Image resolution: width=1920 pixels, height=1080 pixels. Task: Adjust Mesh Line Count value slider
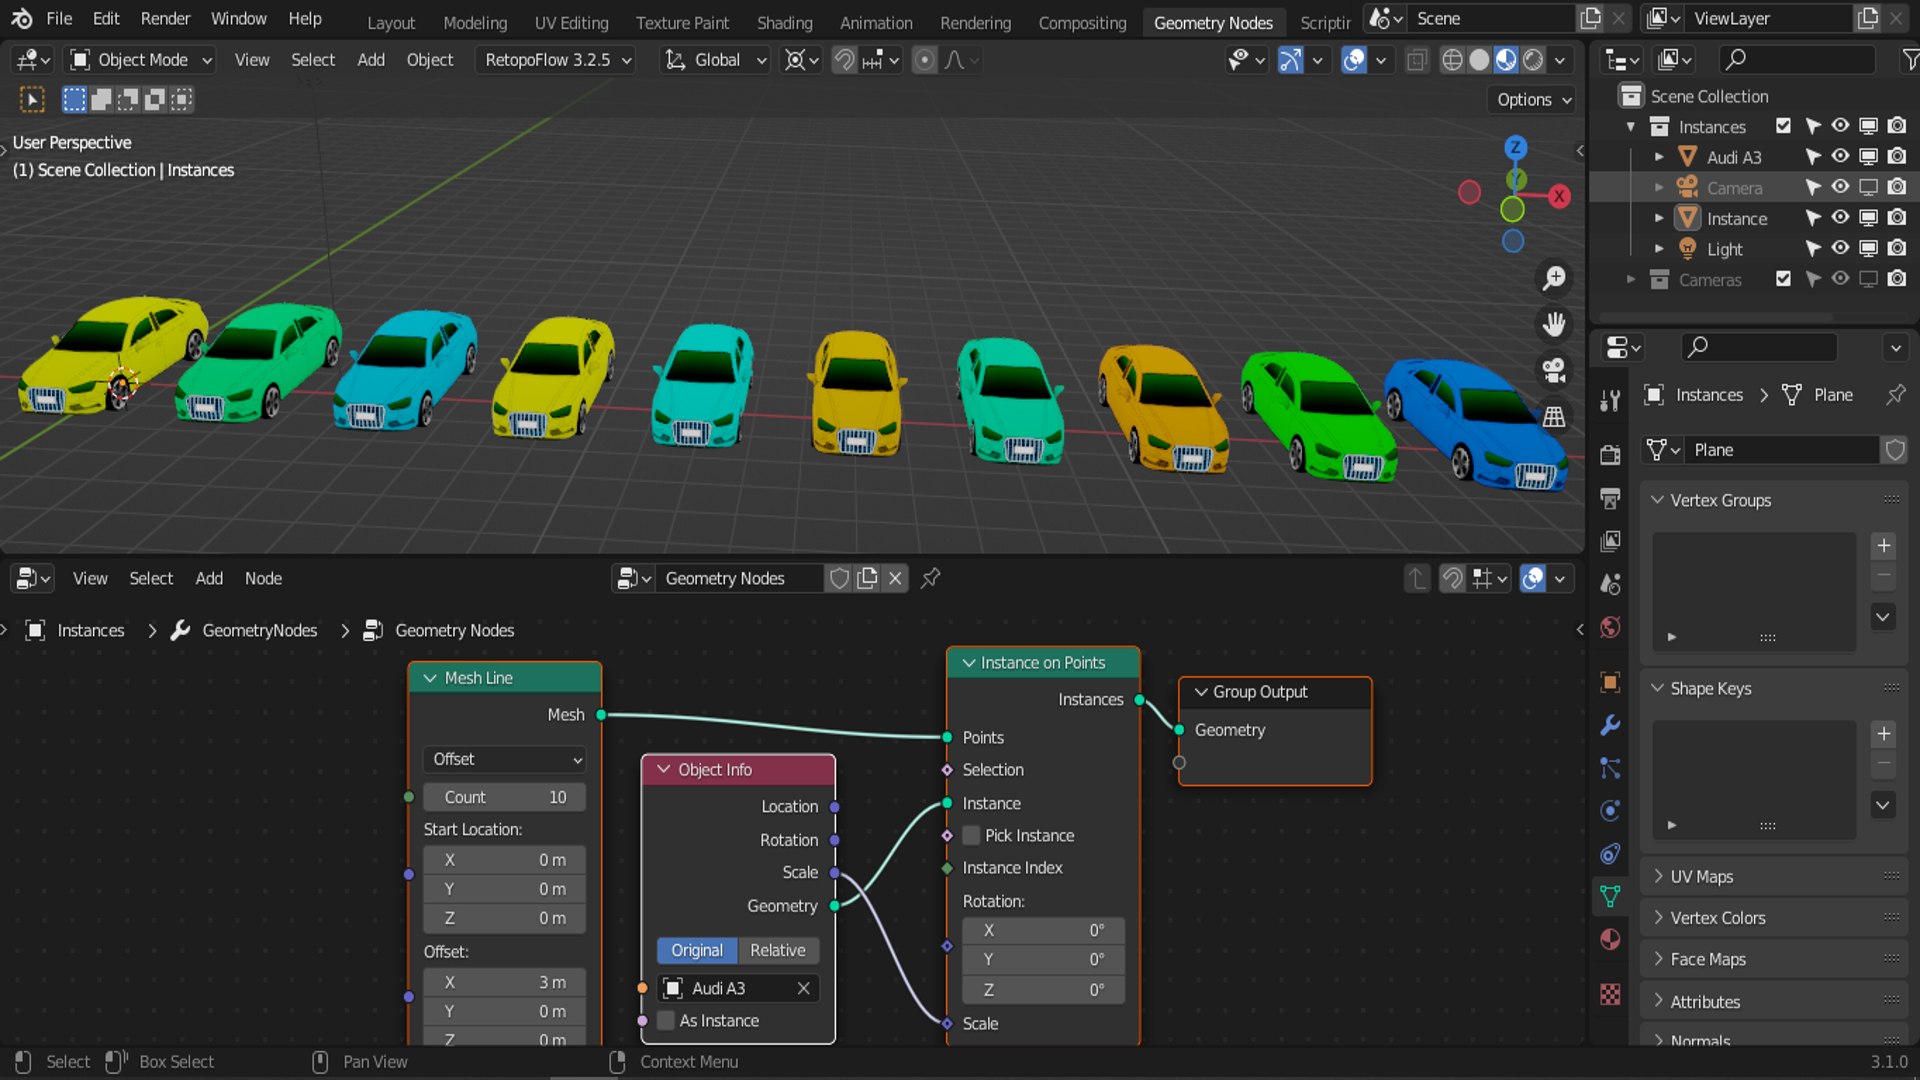[x=504, y=797]
